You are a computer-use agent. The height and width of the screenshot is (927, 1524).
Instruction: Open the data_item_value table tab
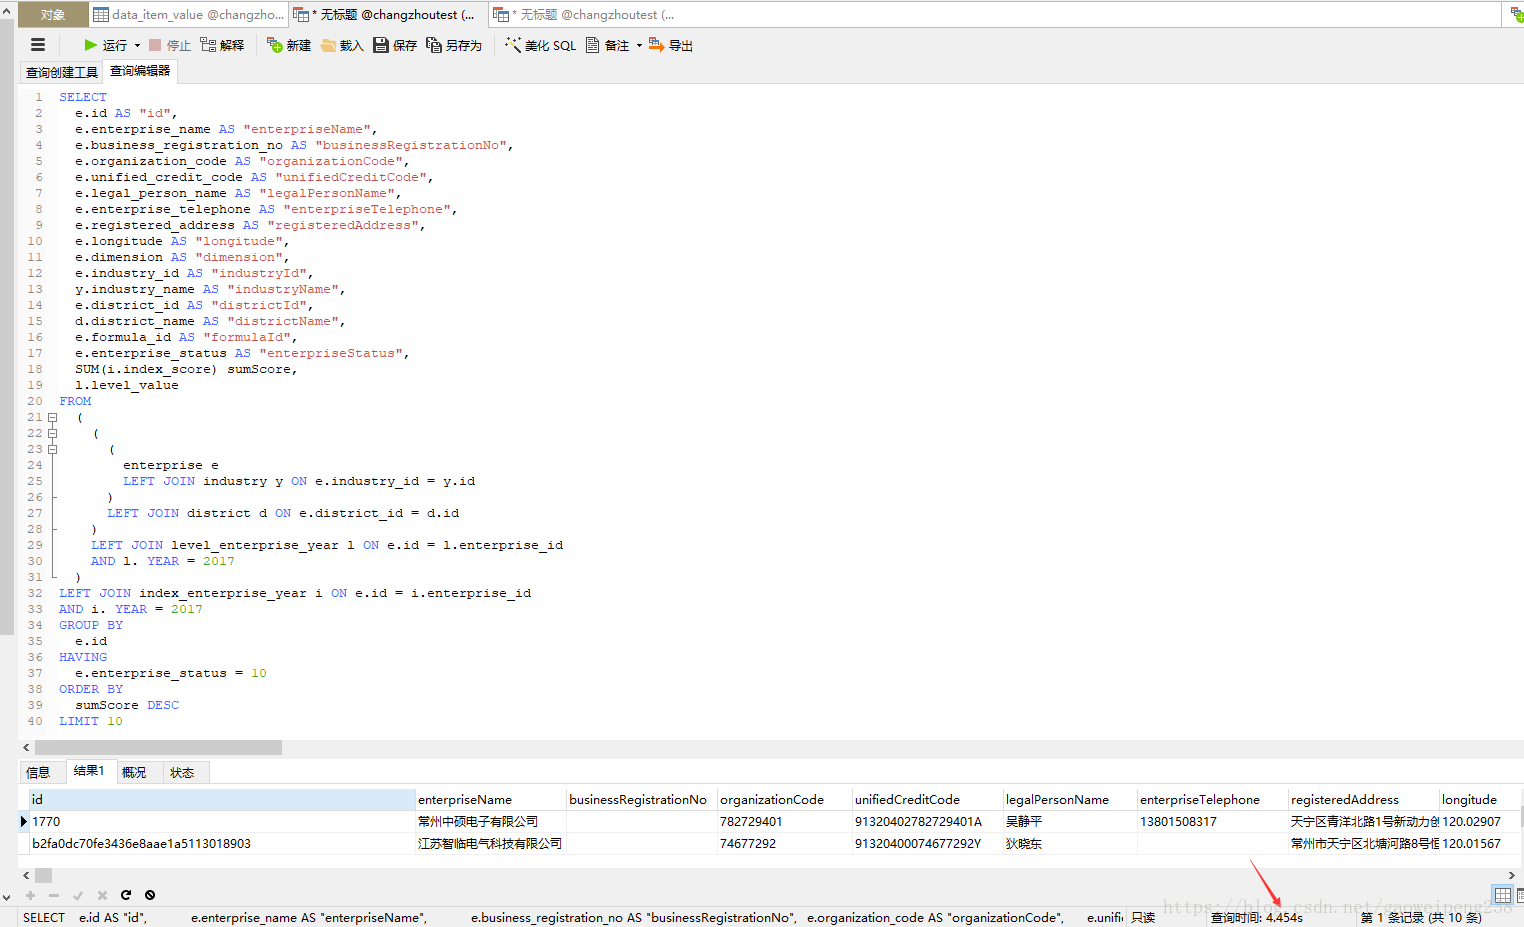pos(189,15)
